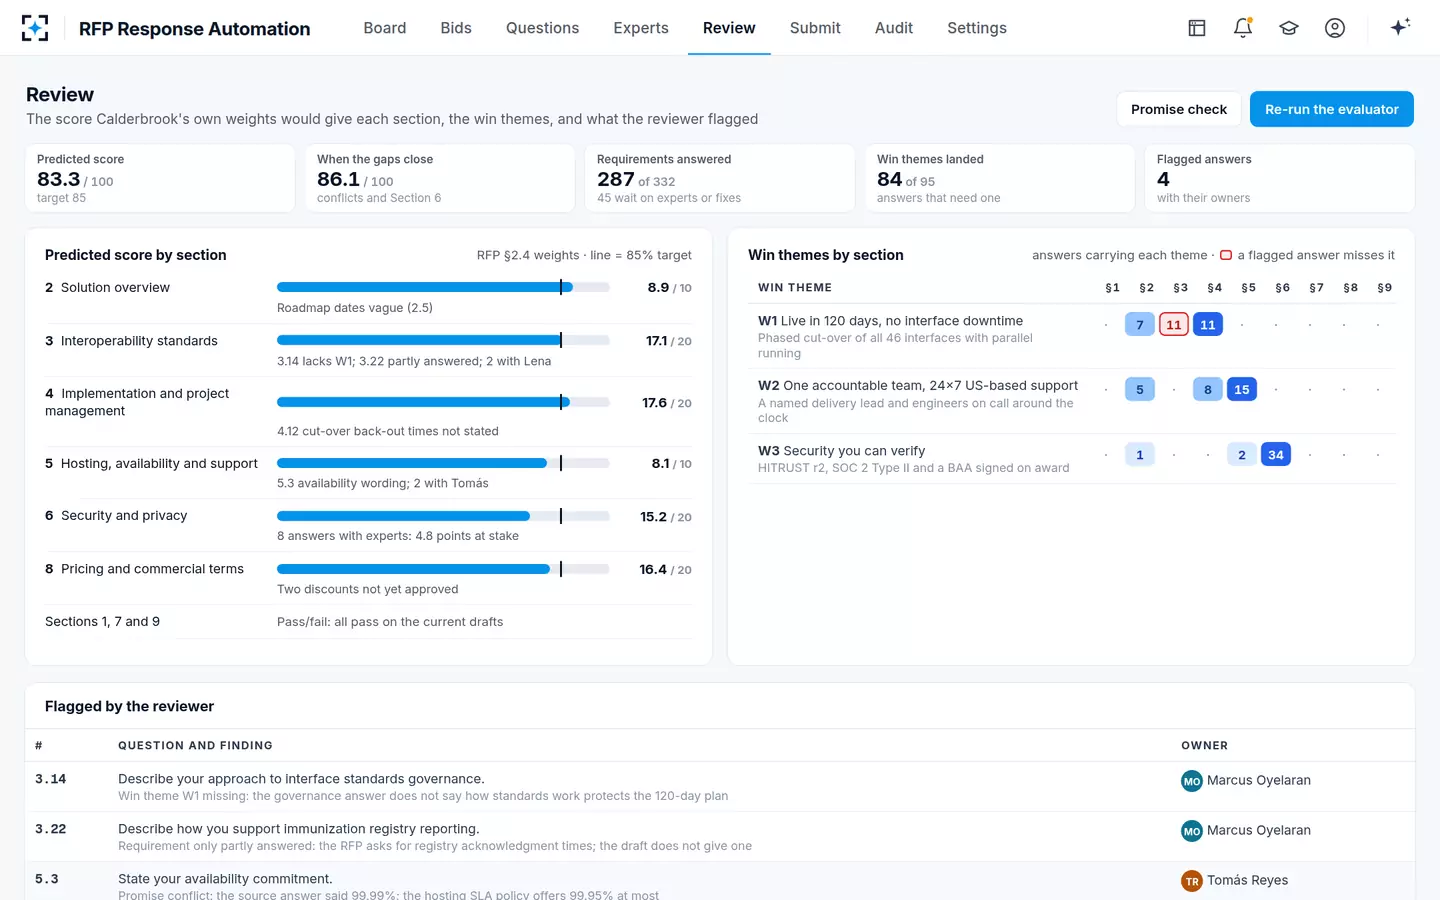Click Tomás Reyes avatar on row 5.3
1440x900 pixels.
(1191, 881)
